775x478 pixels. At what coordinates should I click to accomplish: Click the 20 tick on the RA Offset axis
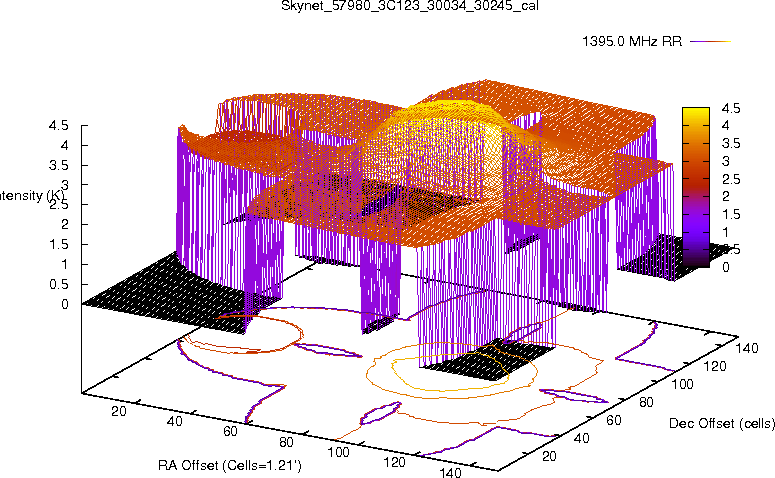(119, 411)
